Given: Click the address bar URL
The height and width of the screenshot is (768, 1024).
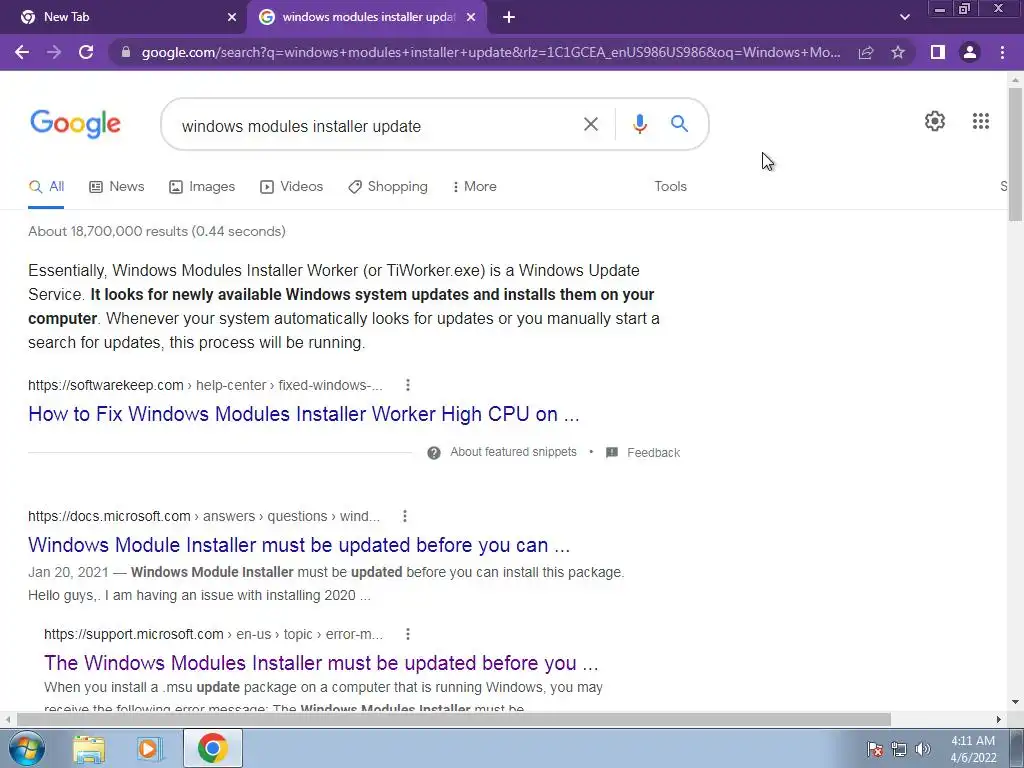Looking at the screenshot, I should 491,52.
